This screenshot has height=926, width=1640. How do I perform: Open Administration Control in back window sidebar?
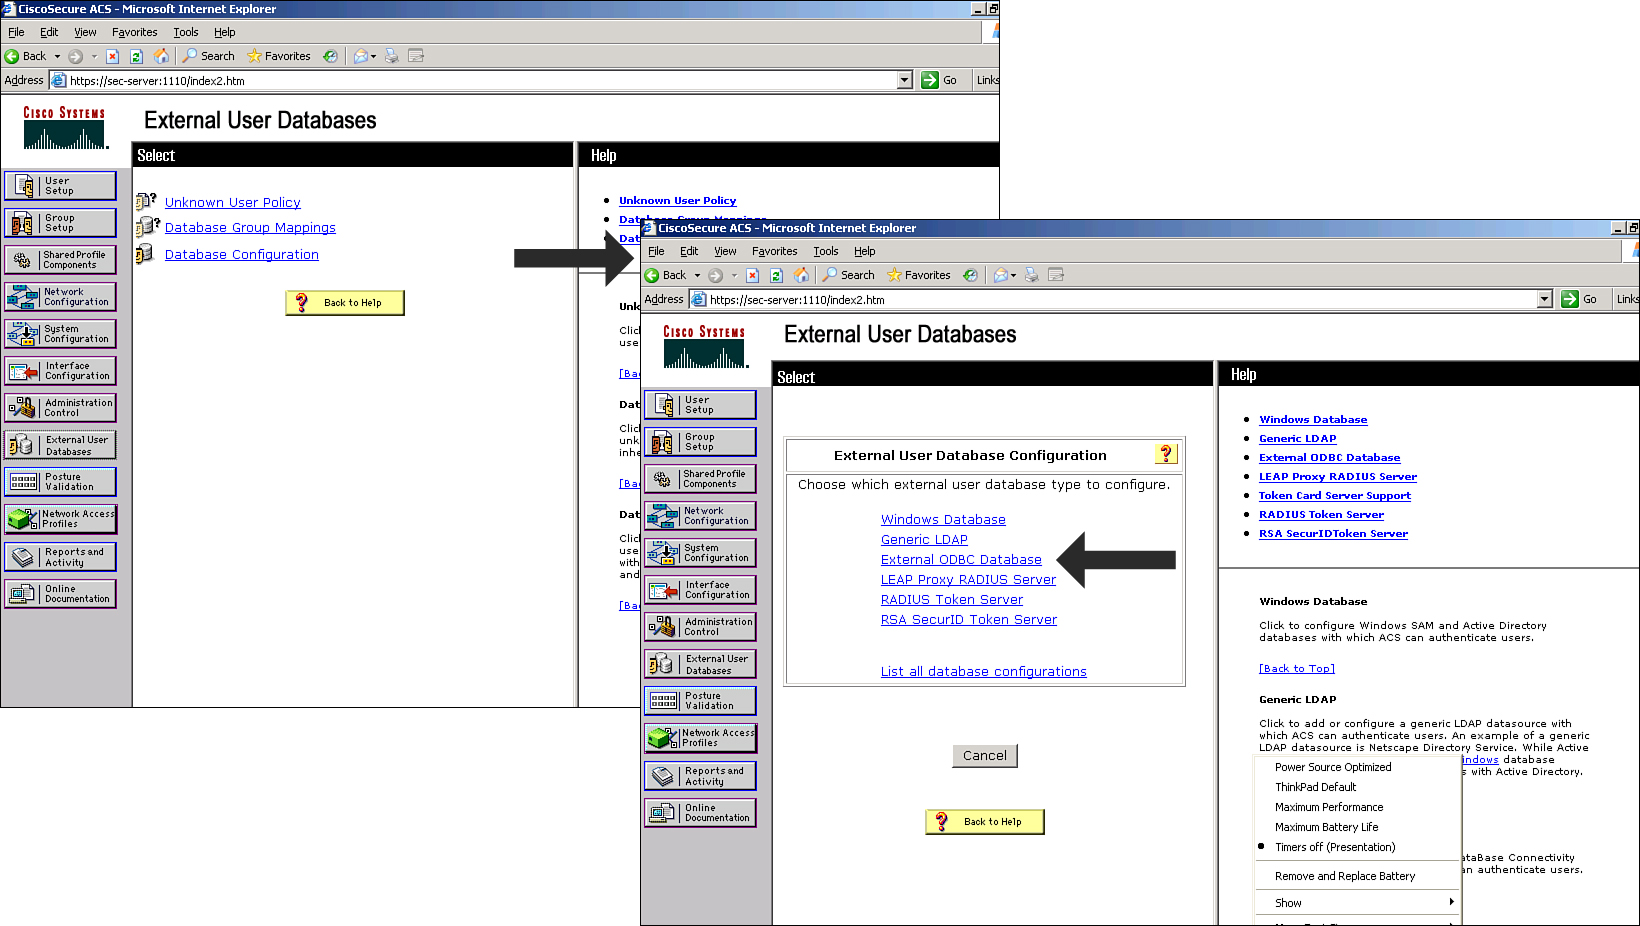(x=60, y=408)
